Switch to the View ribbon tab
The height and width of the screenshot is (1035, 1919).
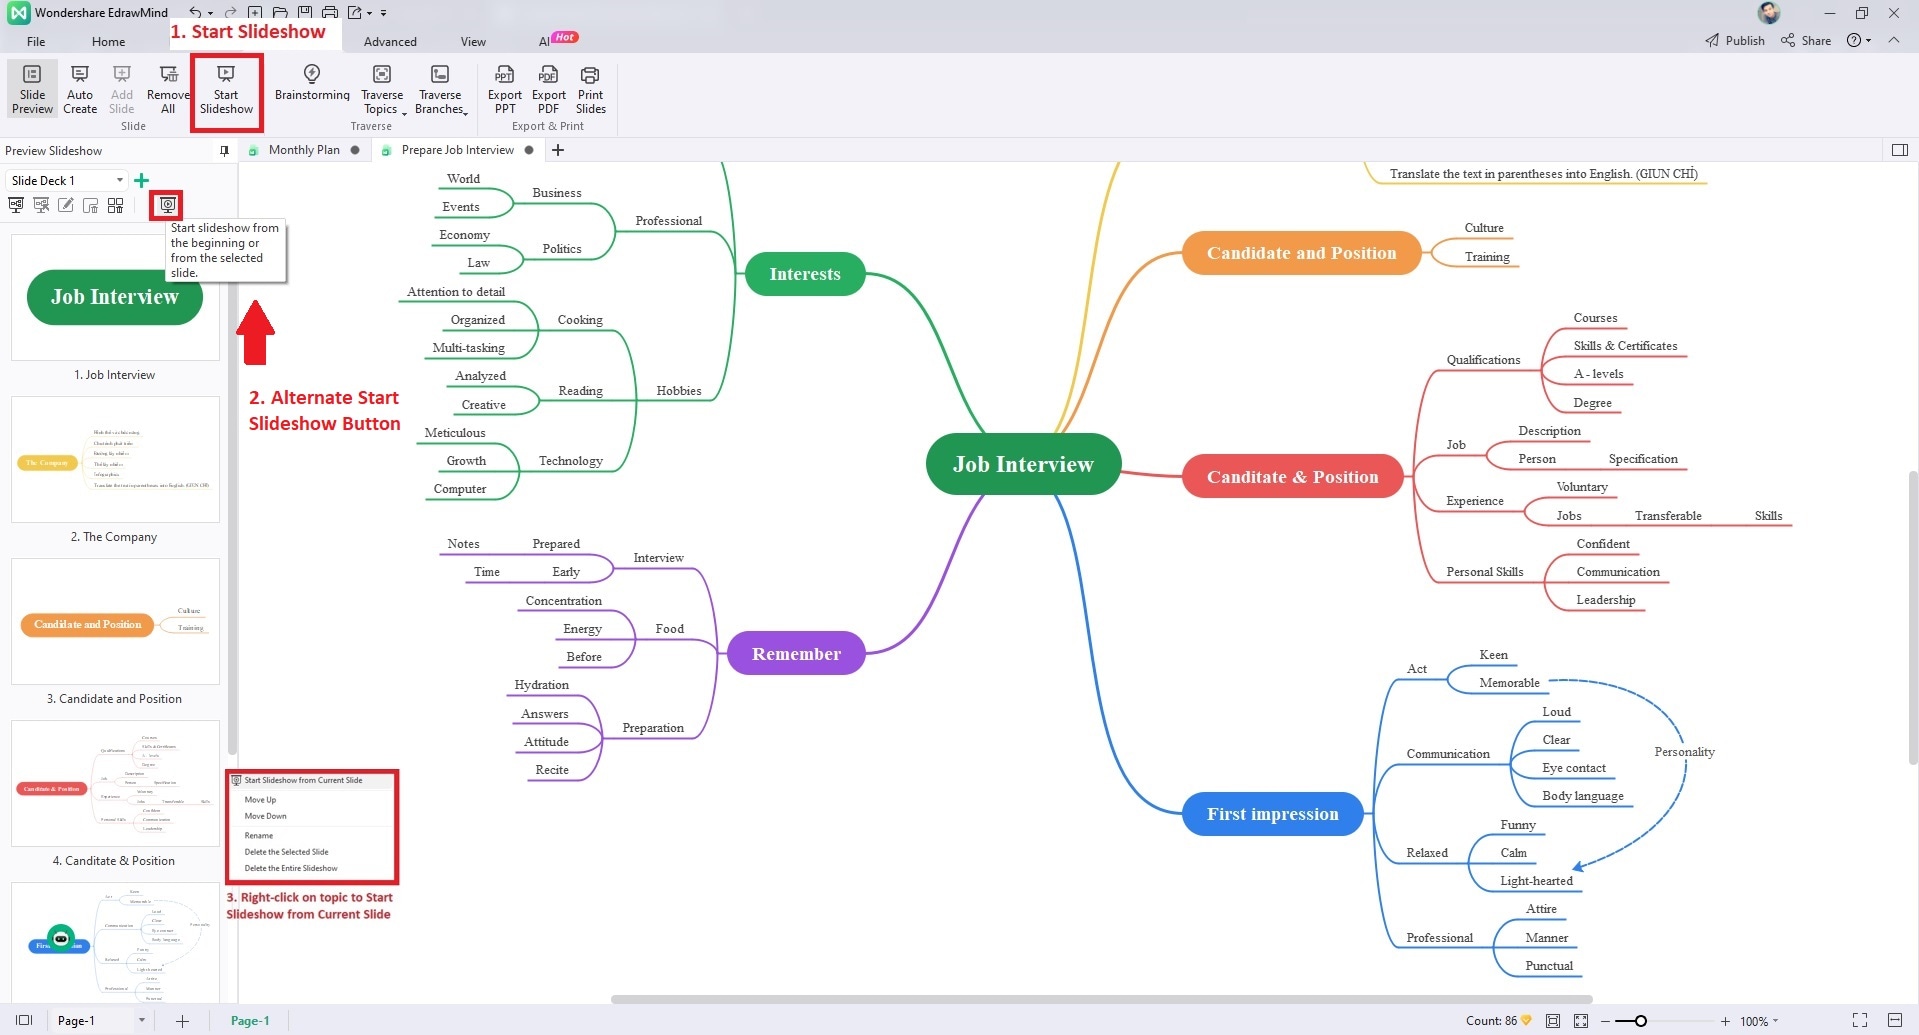coord(473,41)
